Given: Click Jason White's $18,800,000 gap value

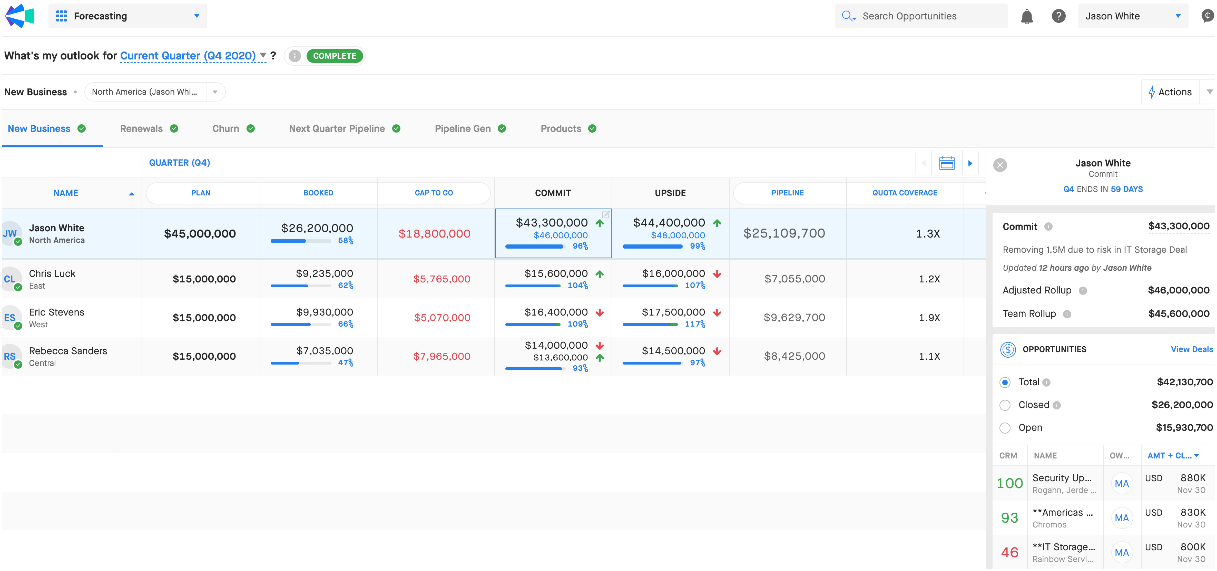Looking at the screenshot, I should 434,234.
